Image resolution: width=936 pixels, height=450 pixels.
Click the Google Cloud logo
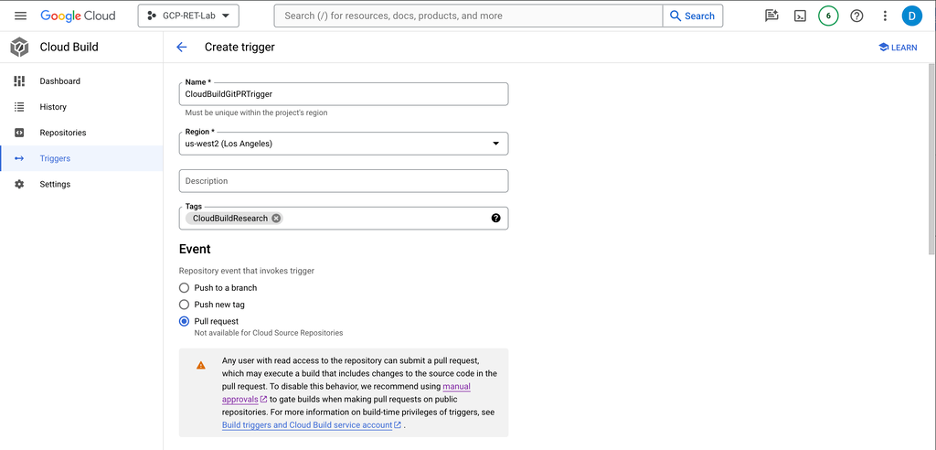tap(78, 16)
